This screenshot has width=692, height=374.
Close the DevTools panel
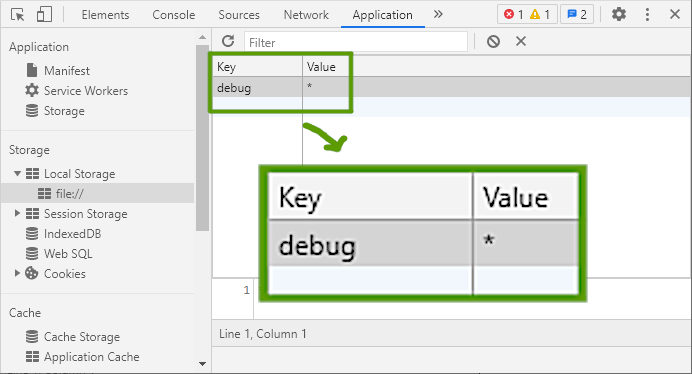674,14
